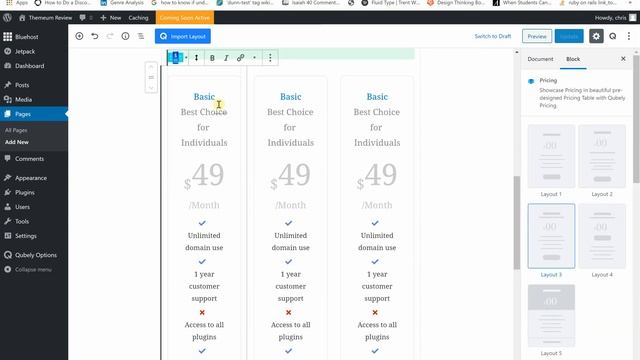Undo the last change
This screenshot has width=640, height=360.
(95, 36)
